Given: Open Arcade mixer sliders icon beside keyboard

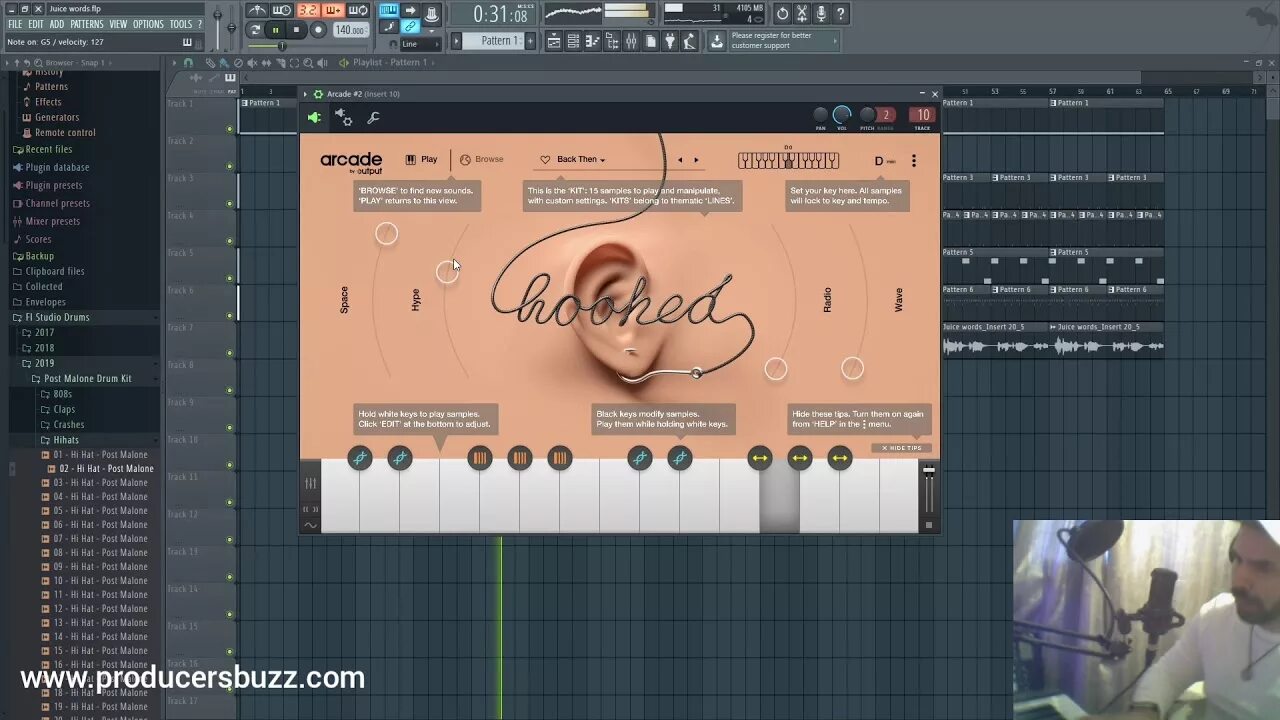Looking at the screenshot, I should [x=311, y=484].
